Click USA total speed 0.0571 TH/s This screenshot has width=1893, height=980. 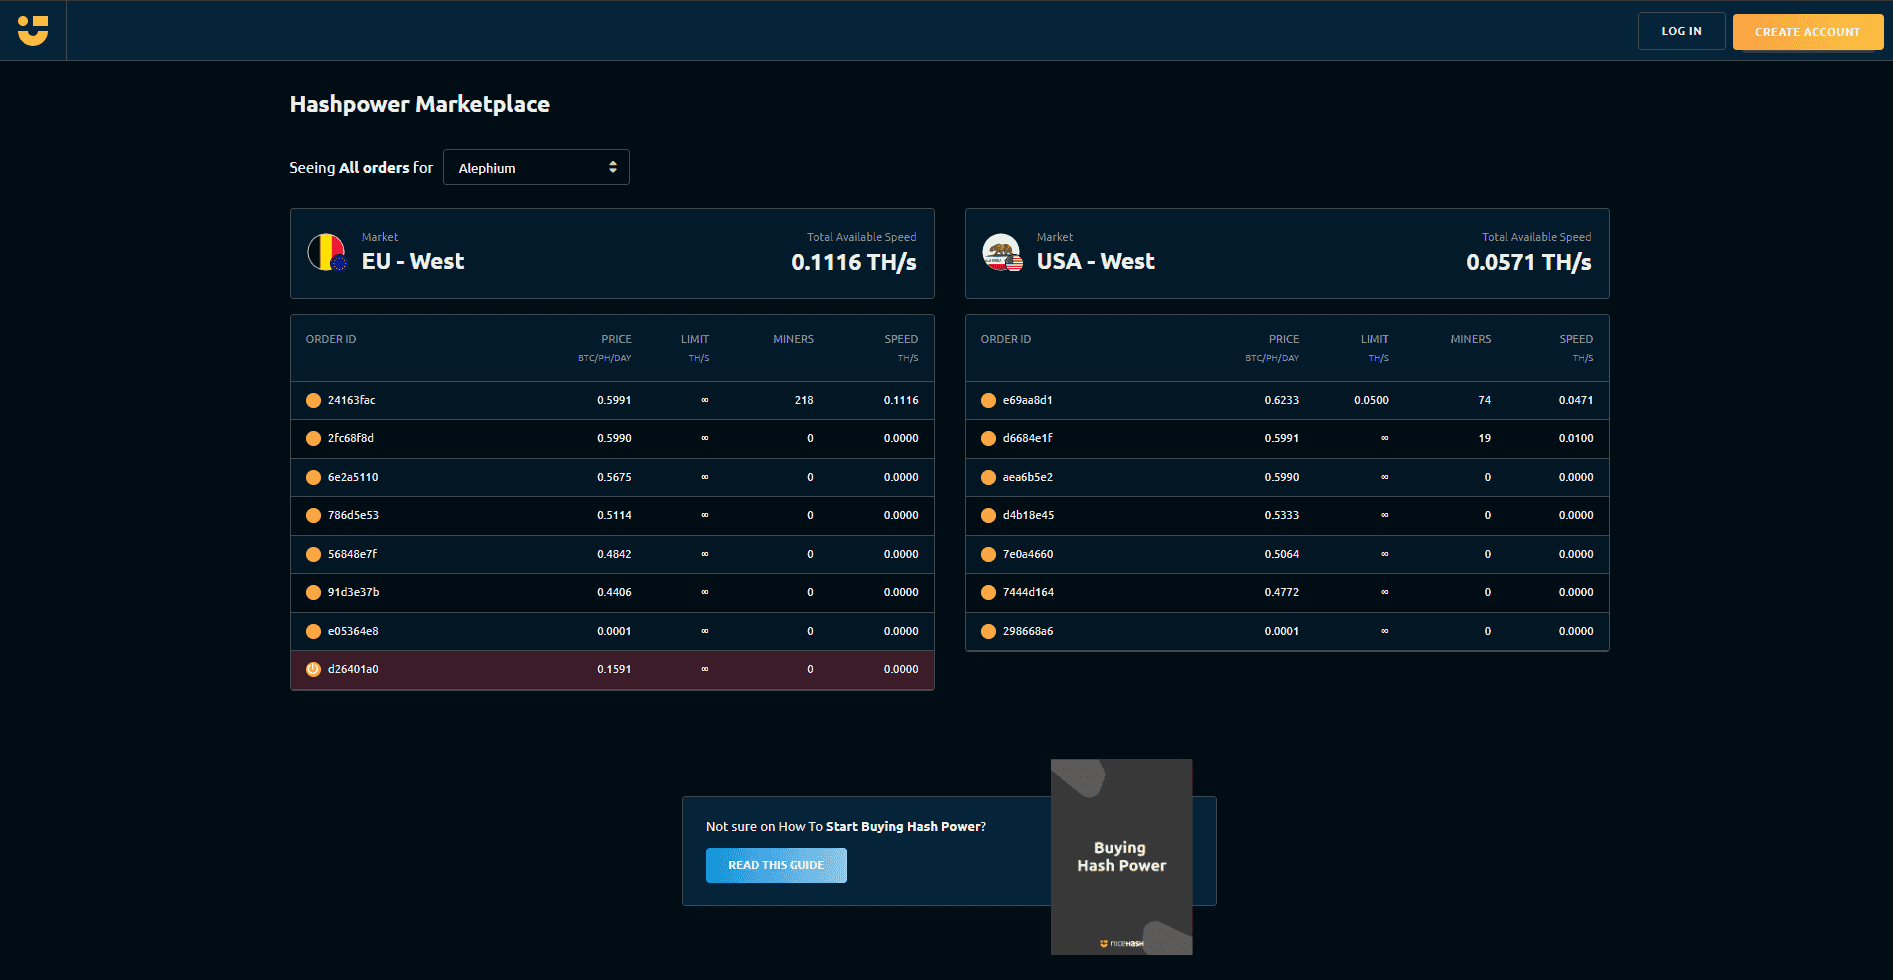[x=1529, y=262]
